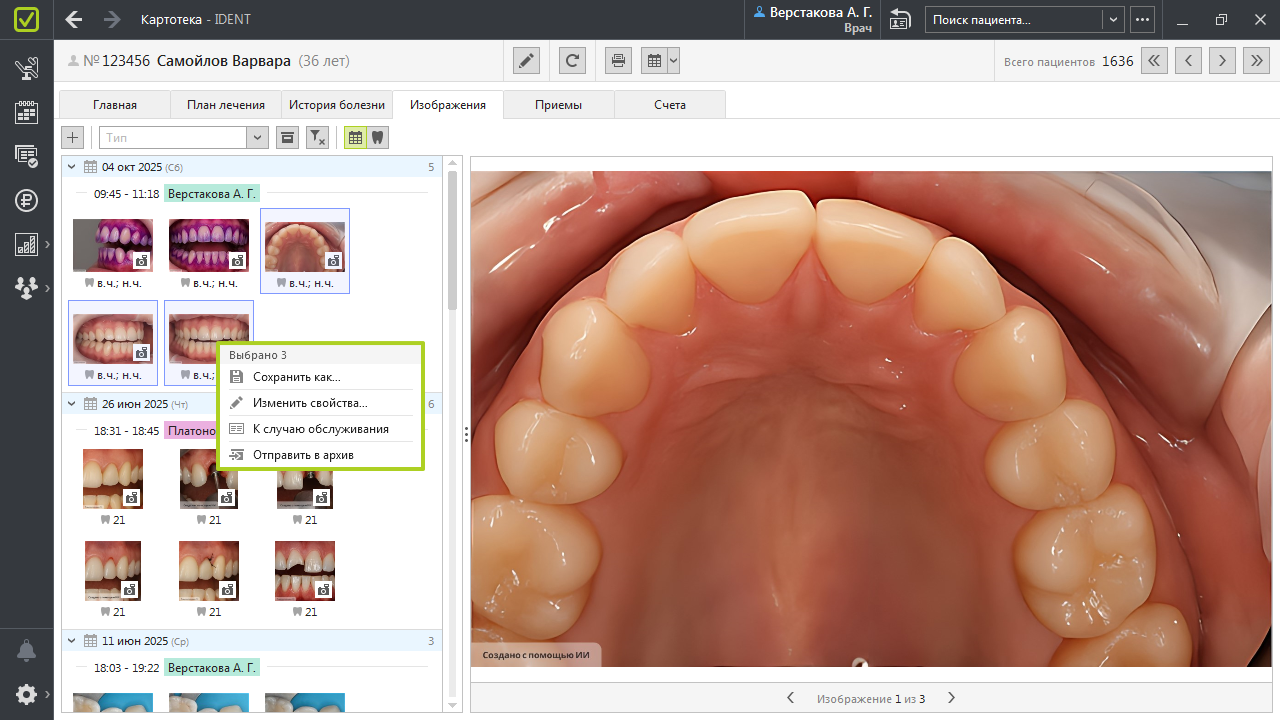Open the ruble finance section in sidebar

tap(26, 200)
